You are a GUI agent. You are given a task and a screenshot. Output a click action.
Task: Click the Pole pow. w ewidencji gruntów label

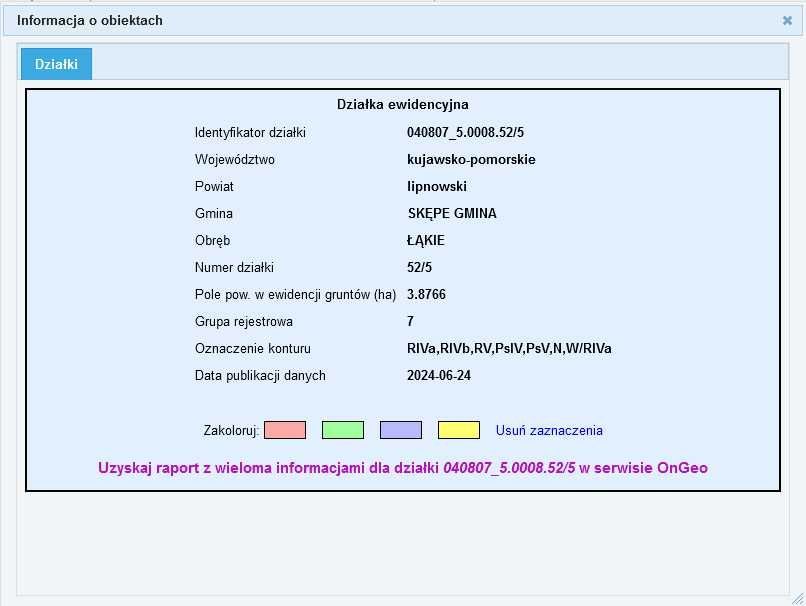tap(295, 295)
